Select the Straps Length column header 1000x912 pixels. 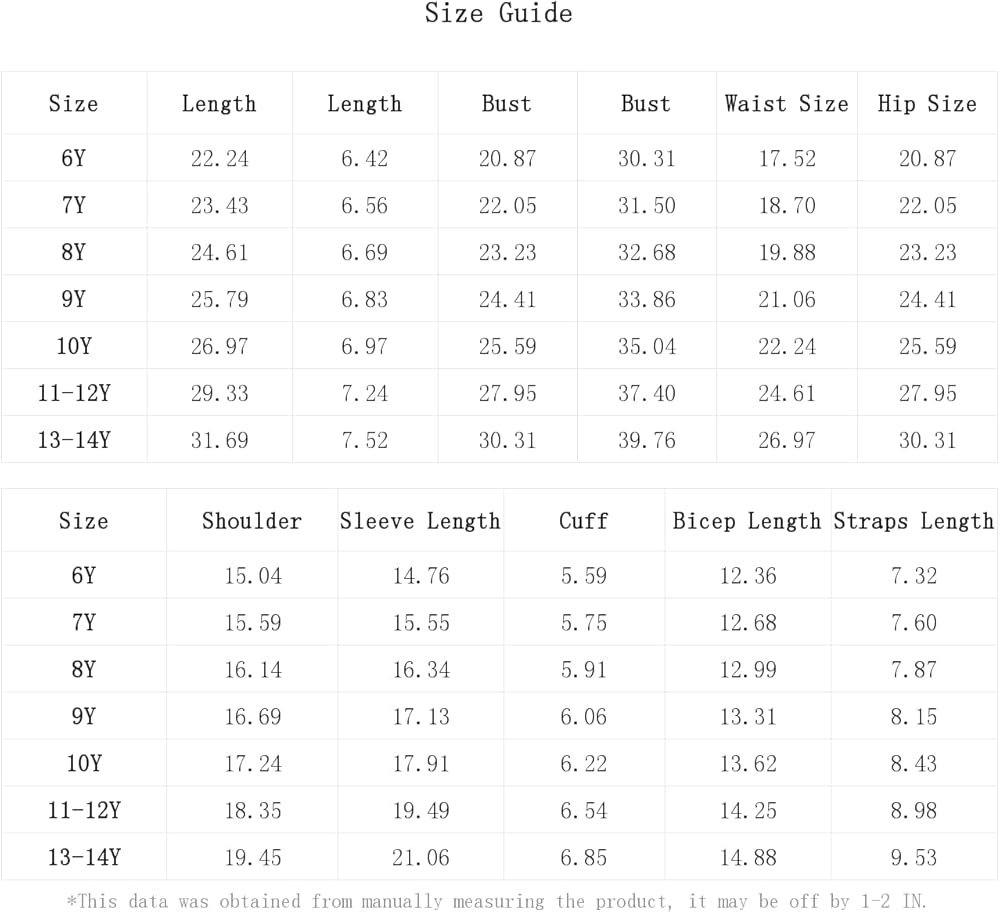(914, 521)
